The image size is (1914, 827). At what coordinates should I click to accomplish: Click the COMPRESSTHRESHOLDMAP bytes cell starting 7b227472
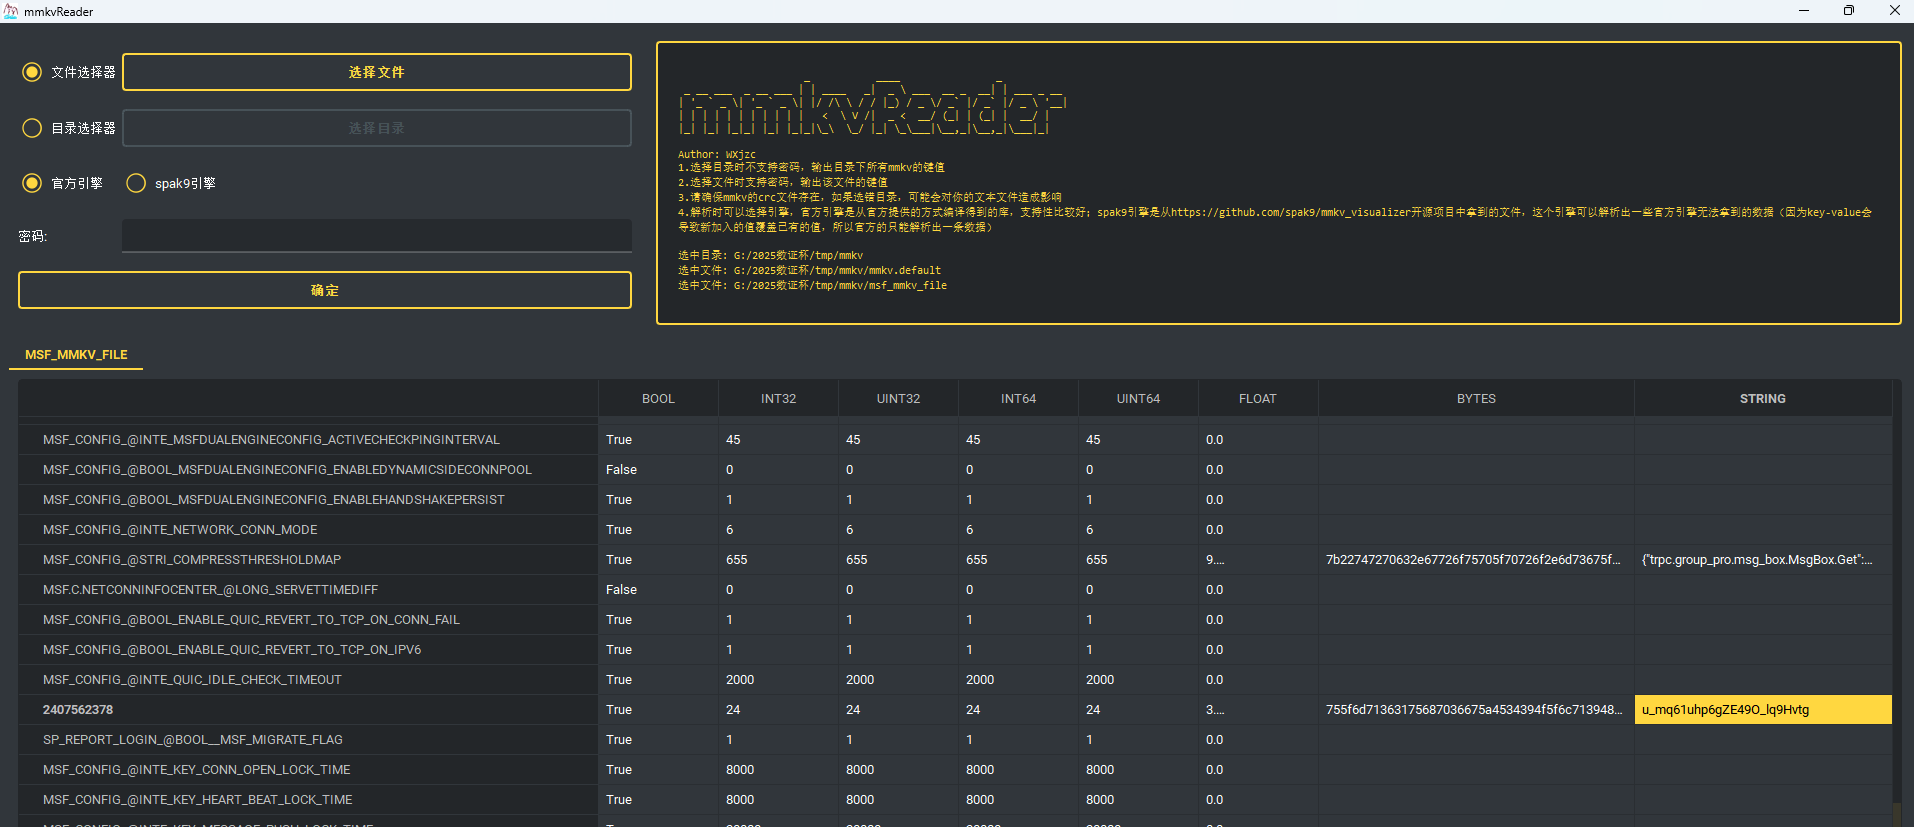coord(1473,560)
